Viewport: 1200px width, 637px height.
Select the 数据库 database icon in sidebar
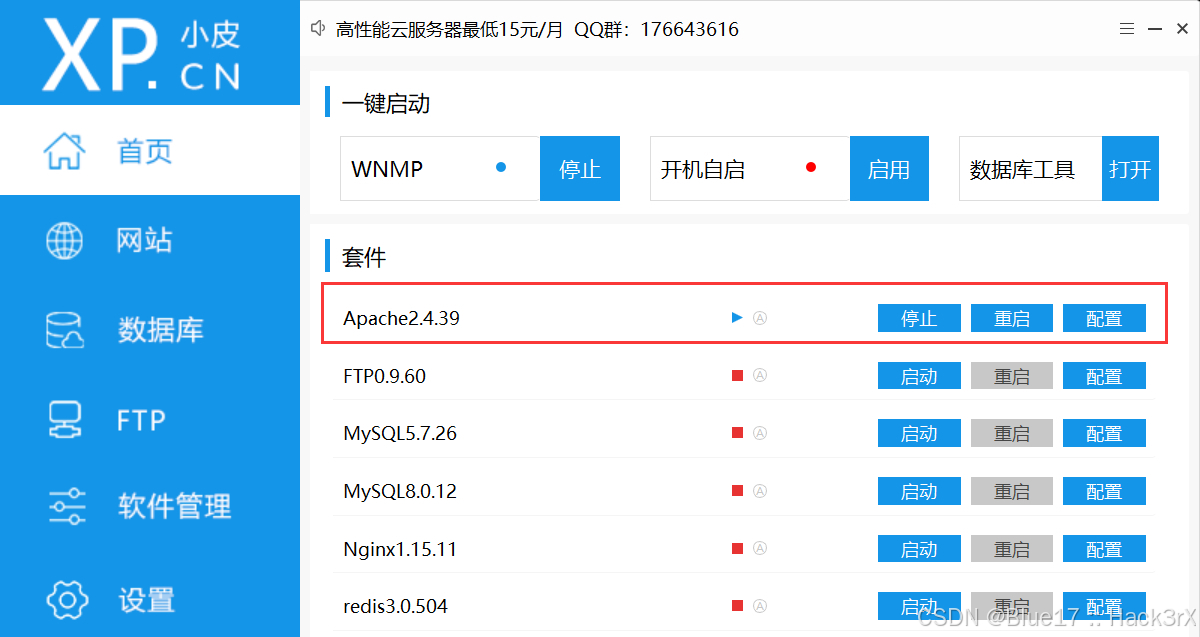[64, 330]
